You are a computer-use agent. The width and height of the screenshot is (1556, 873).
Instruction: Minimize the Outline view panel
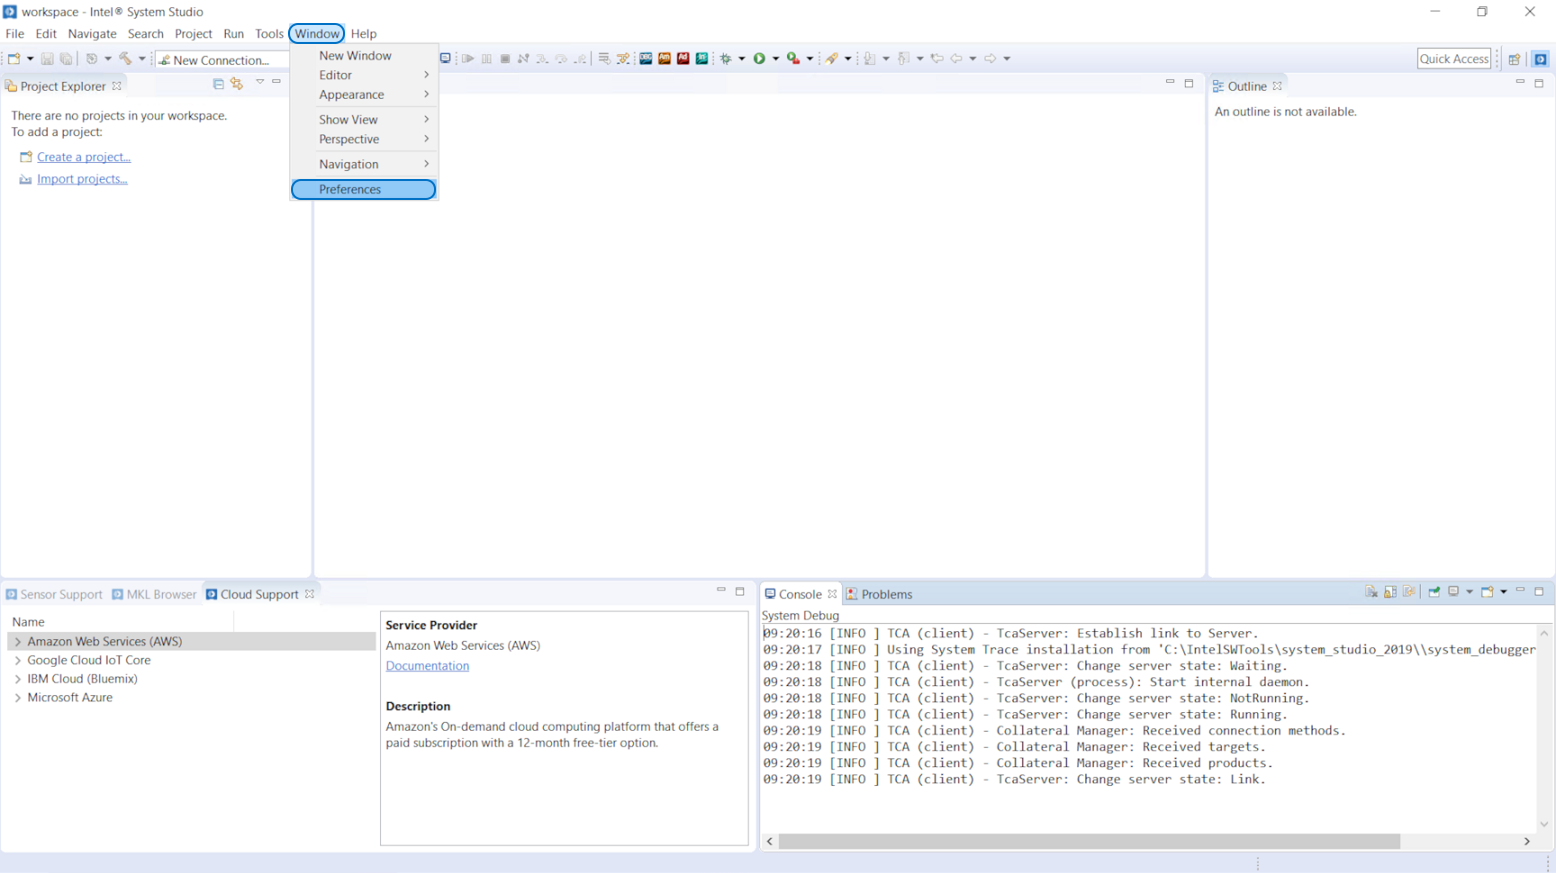[x=1520, y=83]
